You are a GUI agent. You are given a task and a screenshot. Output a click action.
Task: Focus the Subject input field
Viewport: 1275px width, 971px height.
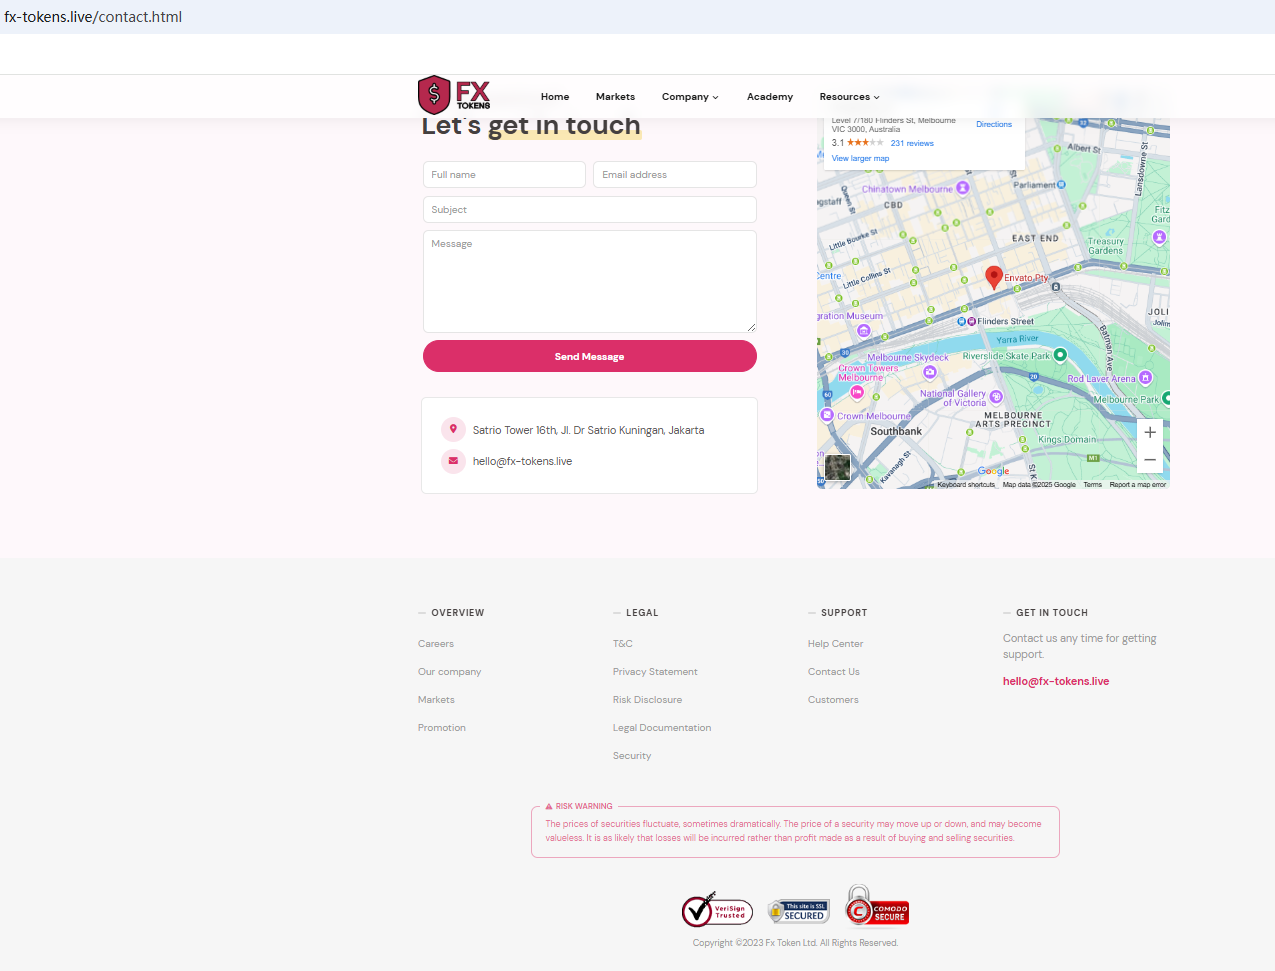click(x=590, y=210)
